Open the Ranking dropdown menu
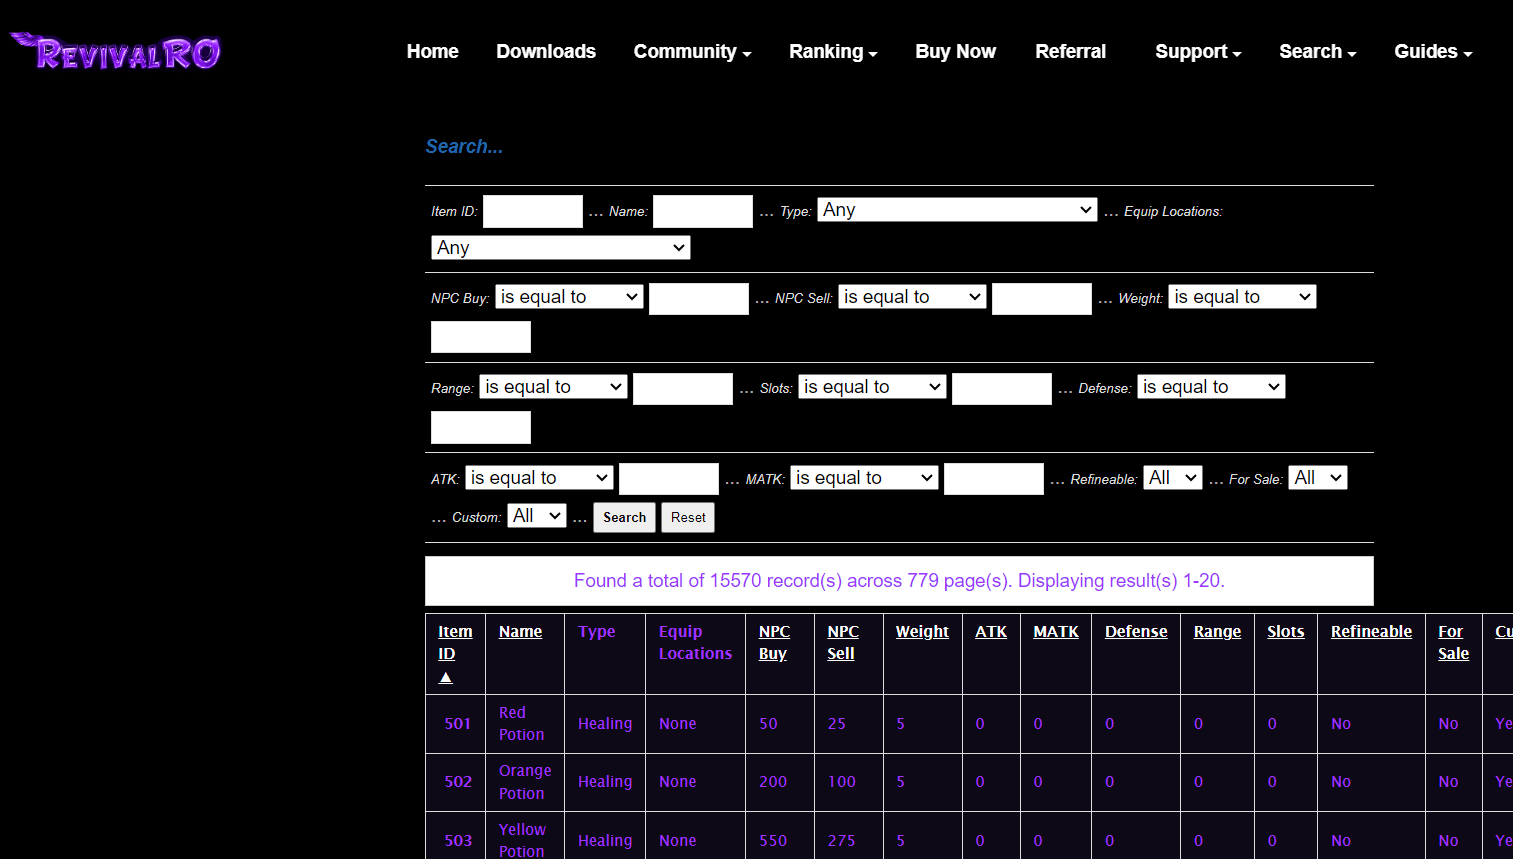This screenshot has width=1513, height=859. tap(832, 52)
